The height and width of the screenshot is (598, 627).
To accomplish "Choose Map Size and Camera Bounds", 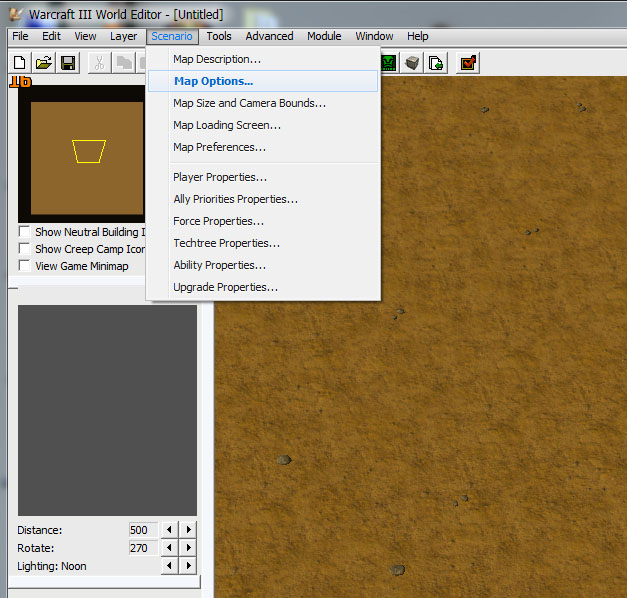I will click(x=263, y=103).
